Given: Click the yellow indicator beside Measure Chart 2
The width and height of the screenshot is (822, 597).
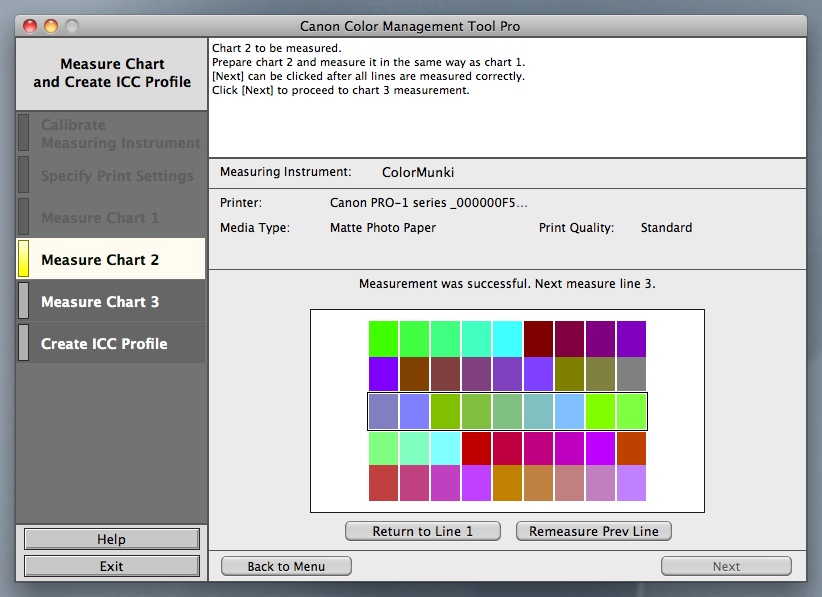Looking at the screenshot, I should click(24, 259).
